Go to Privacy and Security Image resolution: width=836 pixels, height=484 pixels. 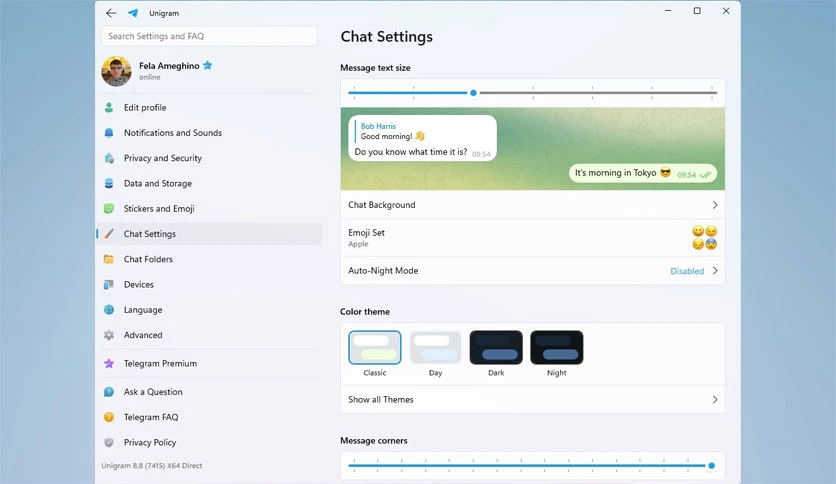coord(210,158)
